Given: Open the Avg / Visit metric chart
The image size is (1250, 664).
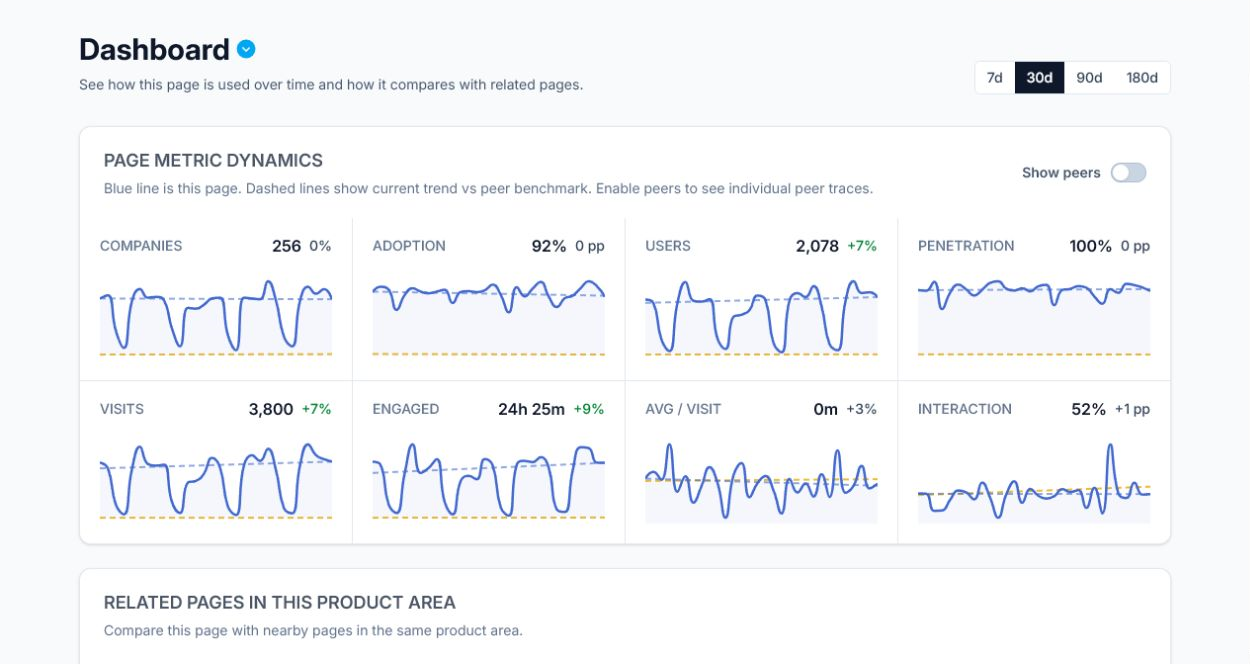Looking at the screenshot, I should (761, 483).
